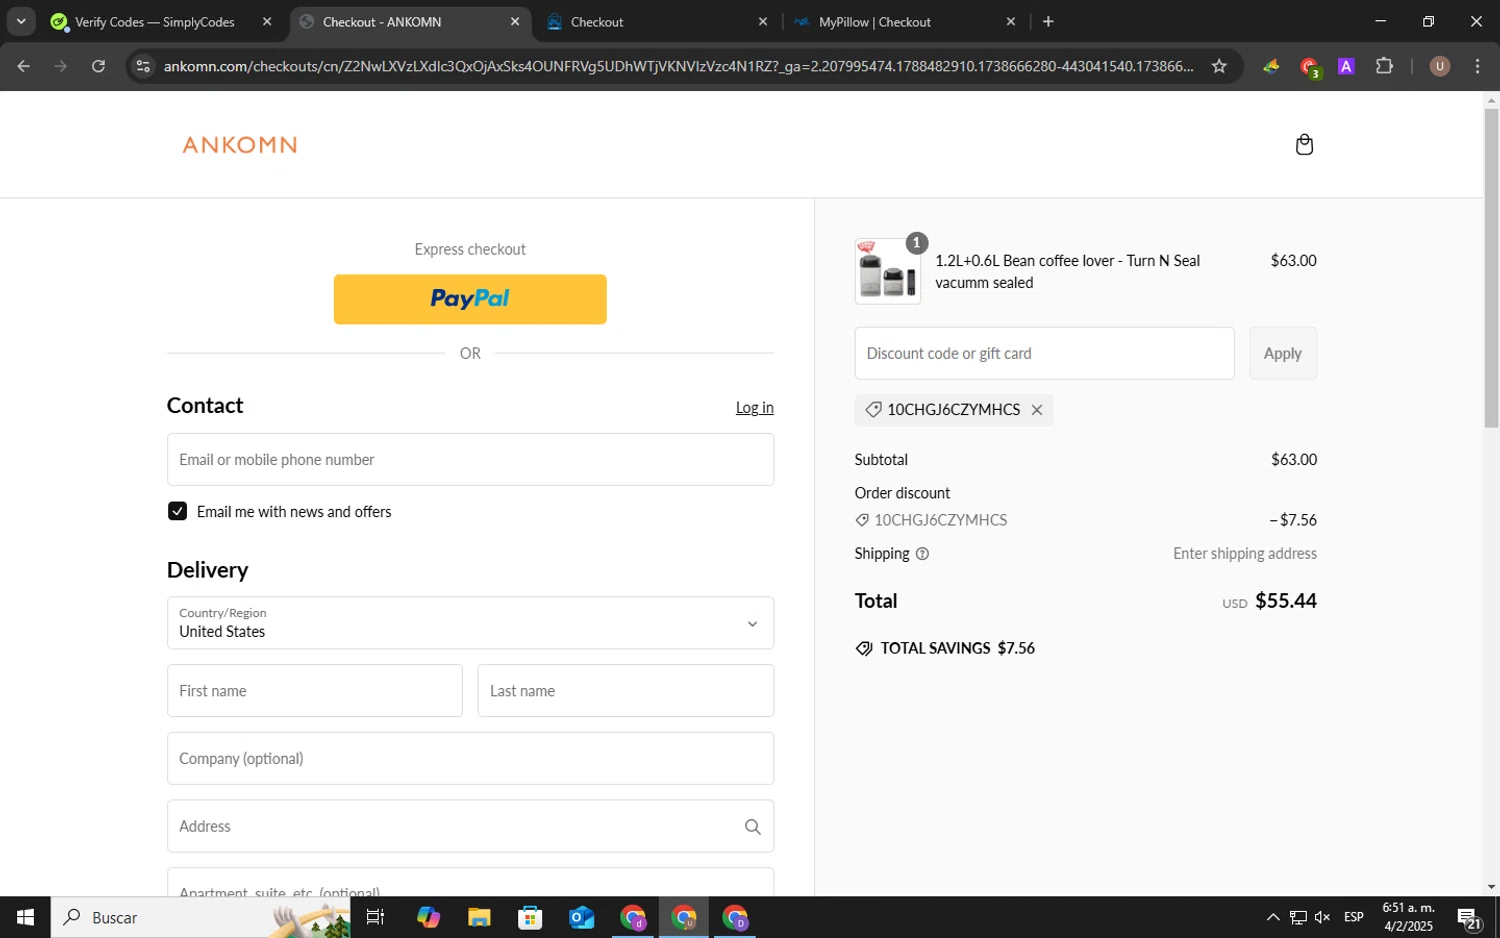Image resolution: width=1500 pixels, height=938 pixels.
Task: Click the Company (optional) field
Action: click(x=470, y=759)
